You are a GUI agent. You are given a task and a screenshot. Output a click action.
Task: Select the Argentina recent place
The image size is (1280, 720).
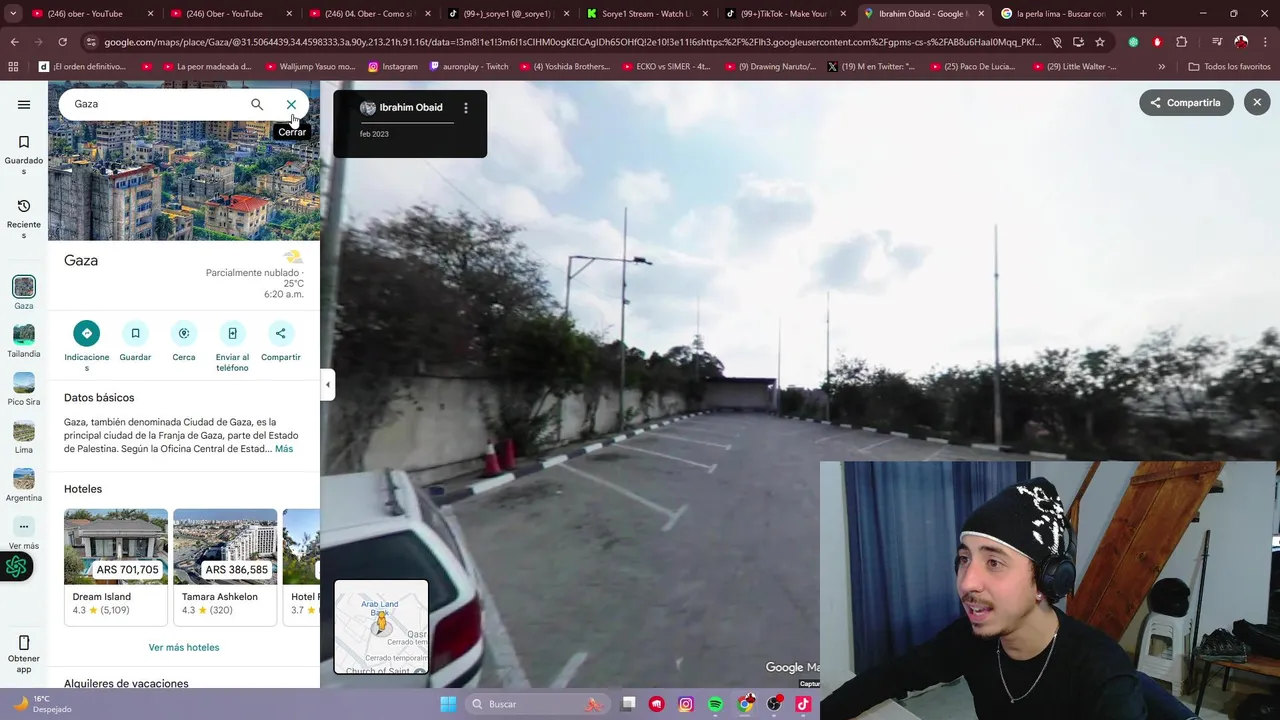(24, 485)
